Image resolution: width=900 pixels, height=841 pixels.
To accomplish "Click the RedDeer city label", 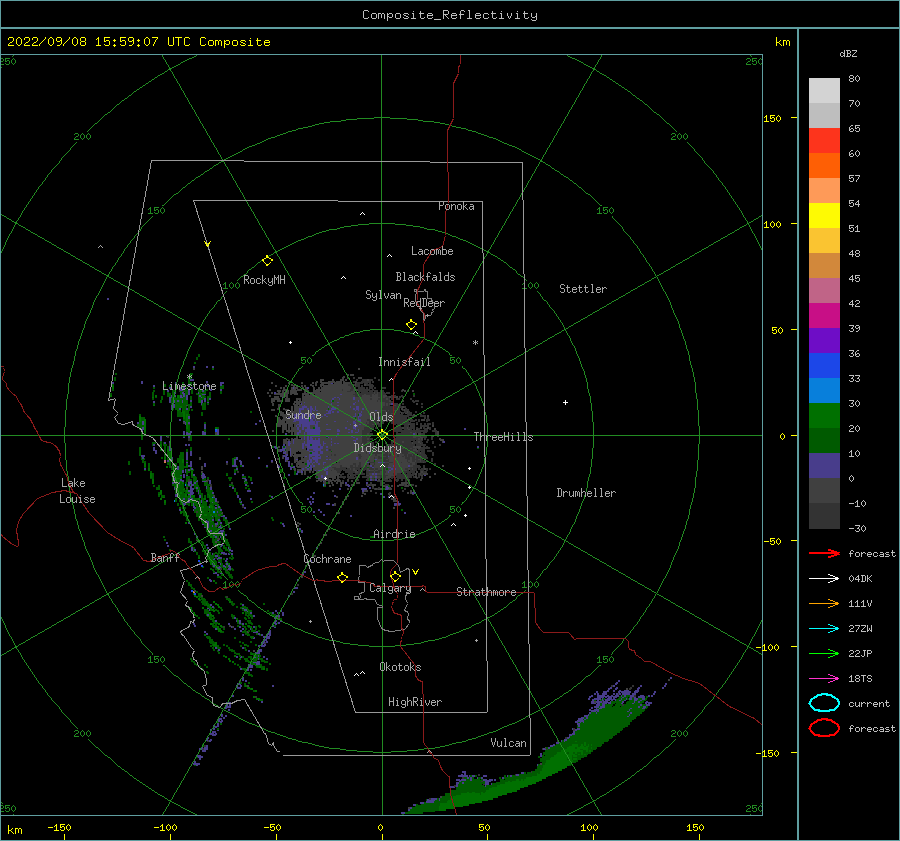I will click(x=424, y=303).
